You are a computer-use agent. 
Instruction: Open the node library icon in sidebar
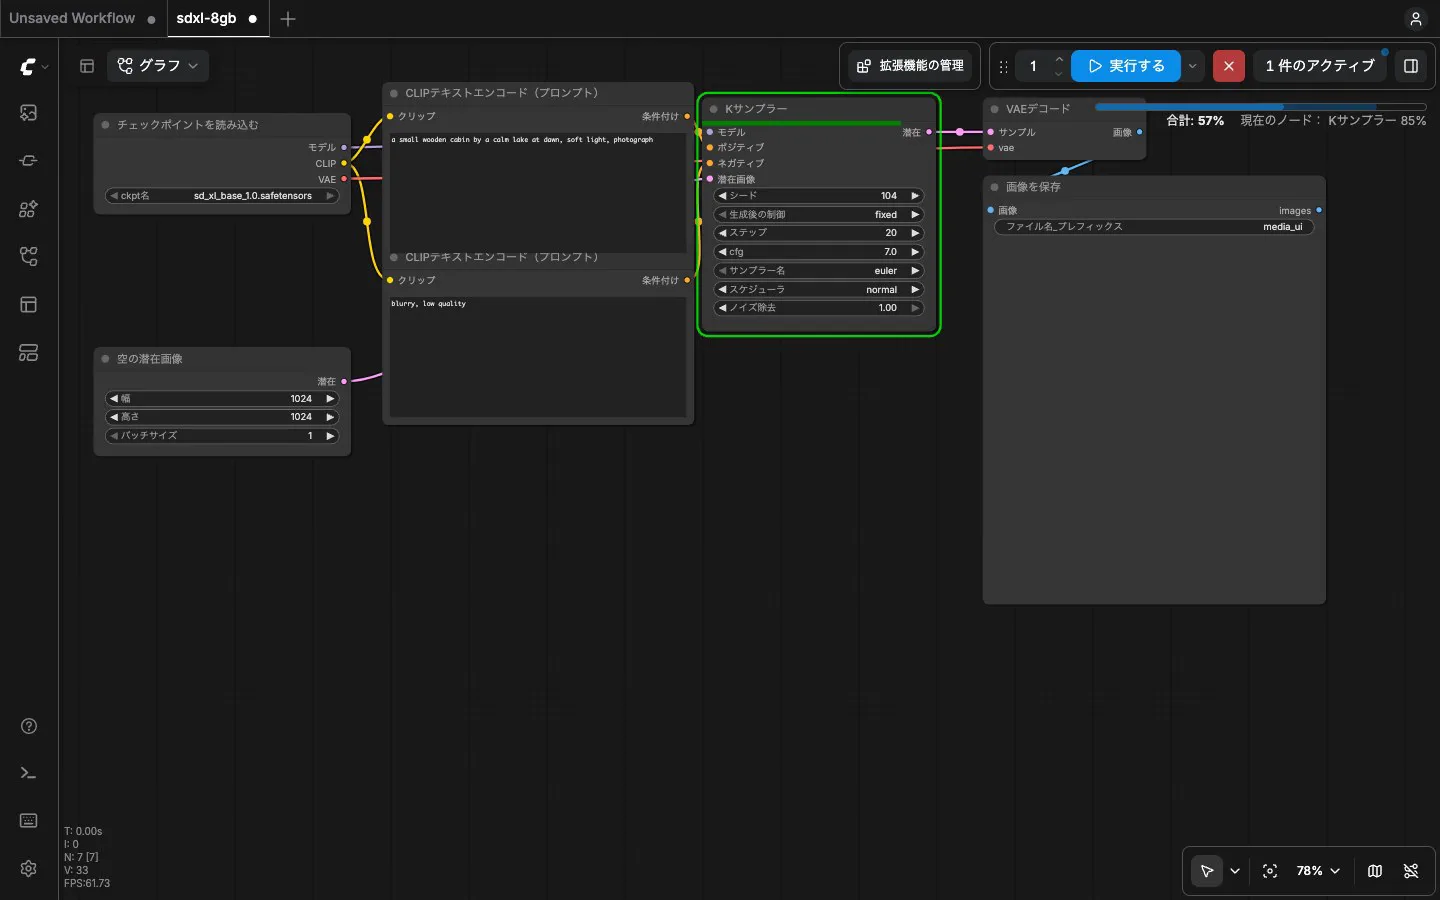tap(28, 209)
